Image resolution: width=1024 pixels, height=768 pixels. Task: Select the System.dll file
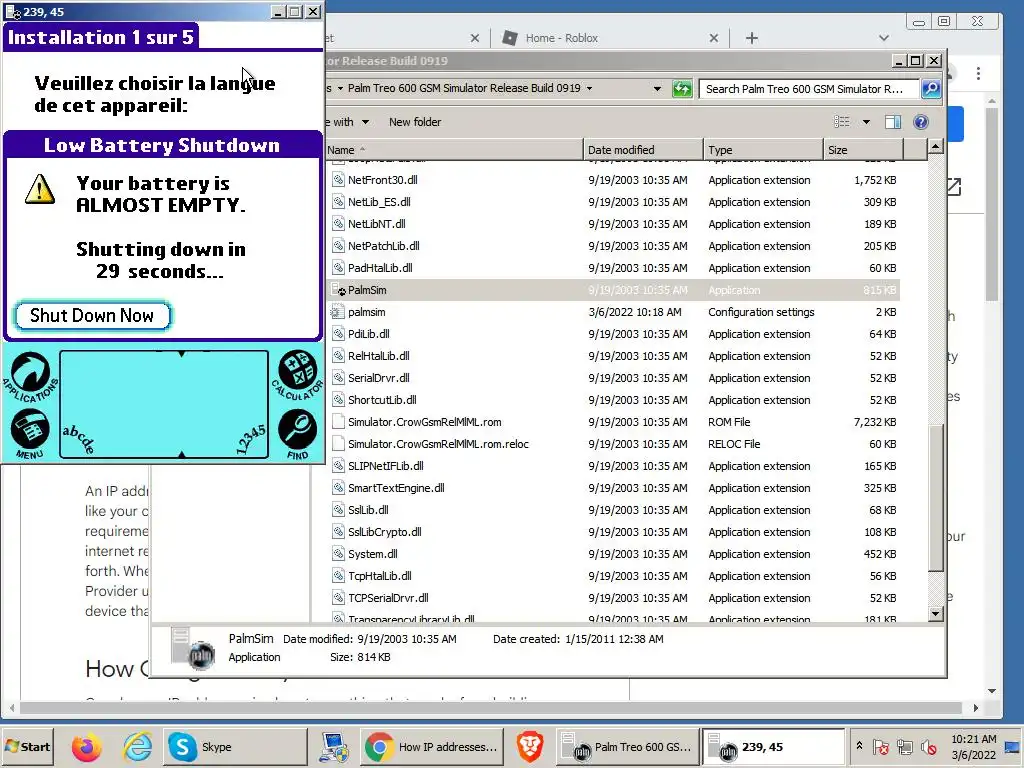click(372, 554)
